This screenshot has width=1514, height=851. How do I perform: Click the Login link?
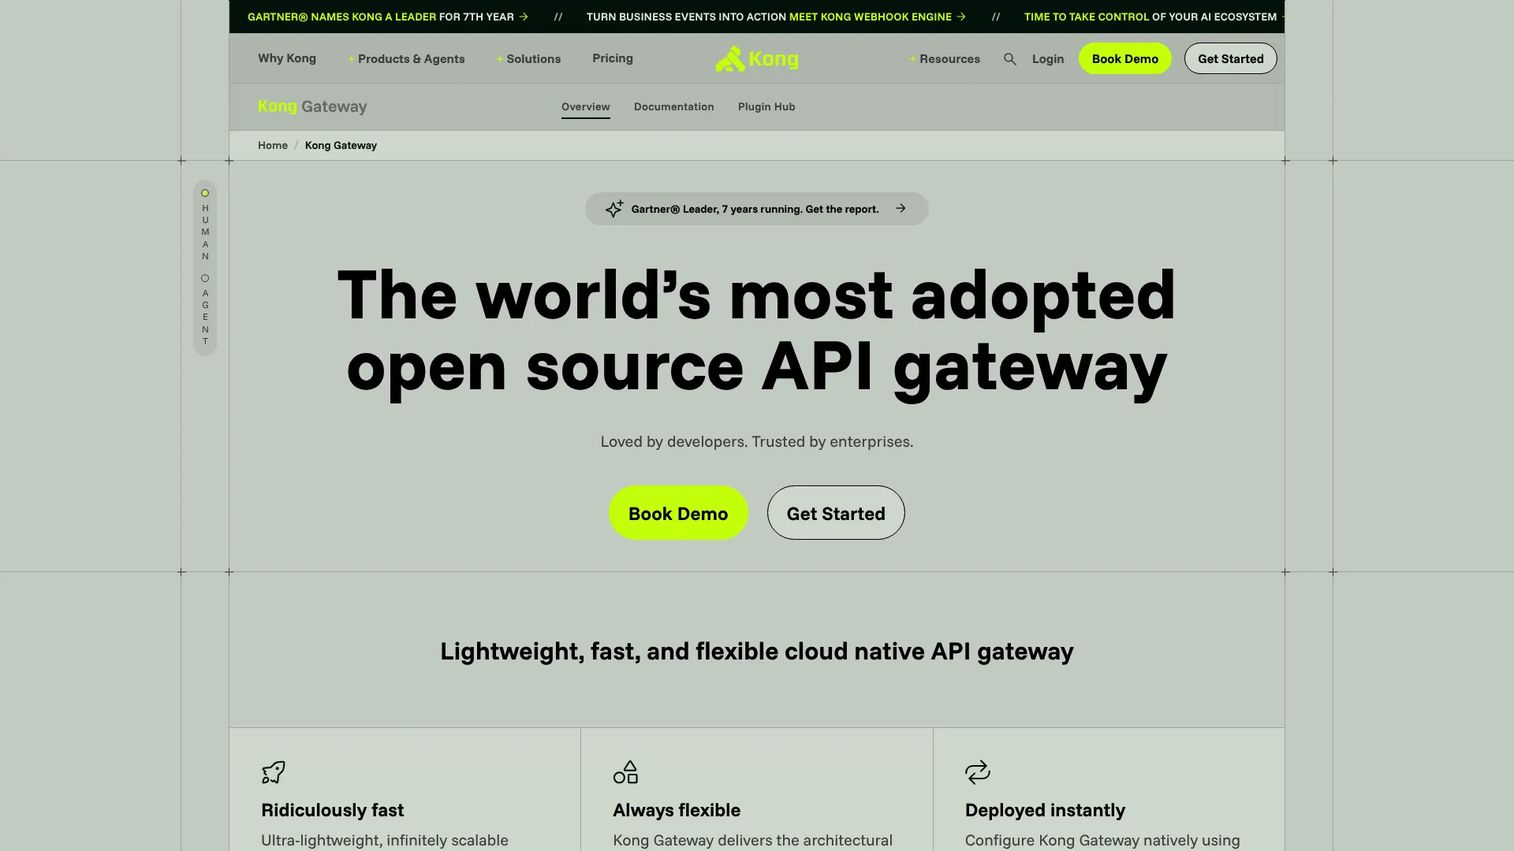click(1048, 59)
